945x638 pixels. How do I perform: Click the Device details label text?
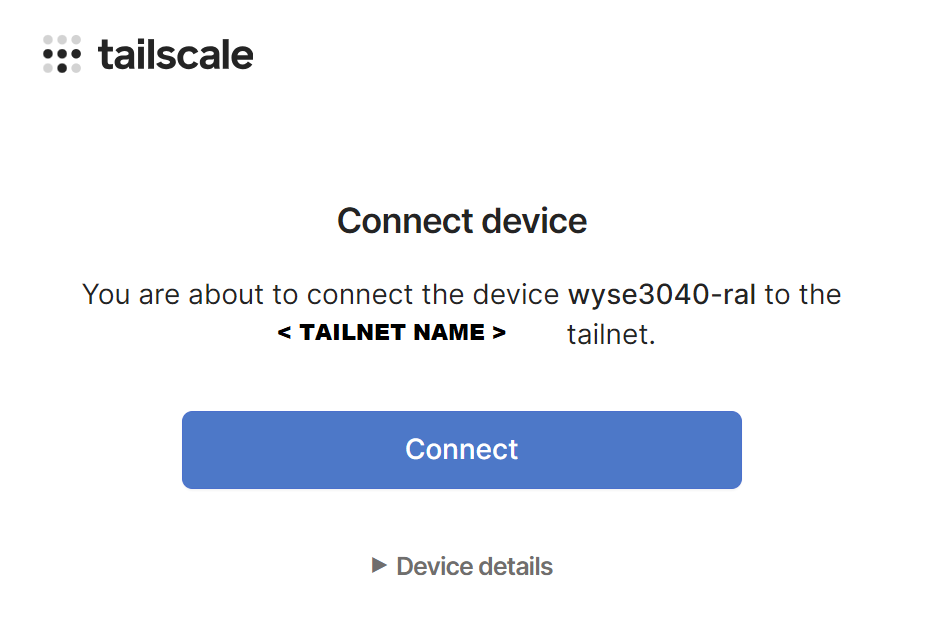(x=474, y=567)
